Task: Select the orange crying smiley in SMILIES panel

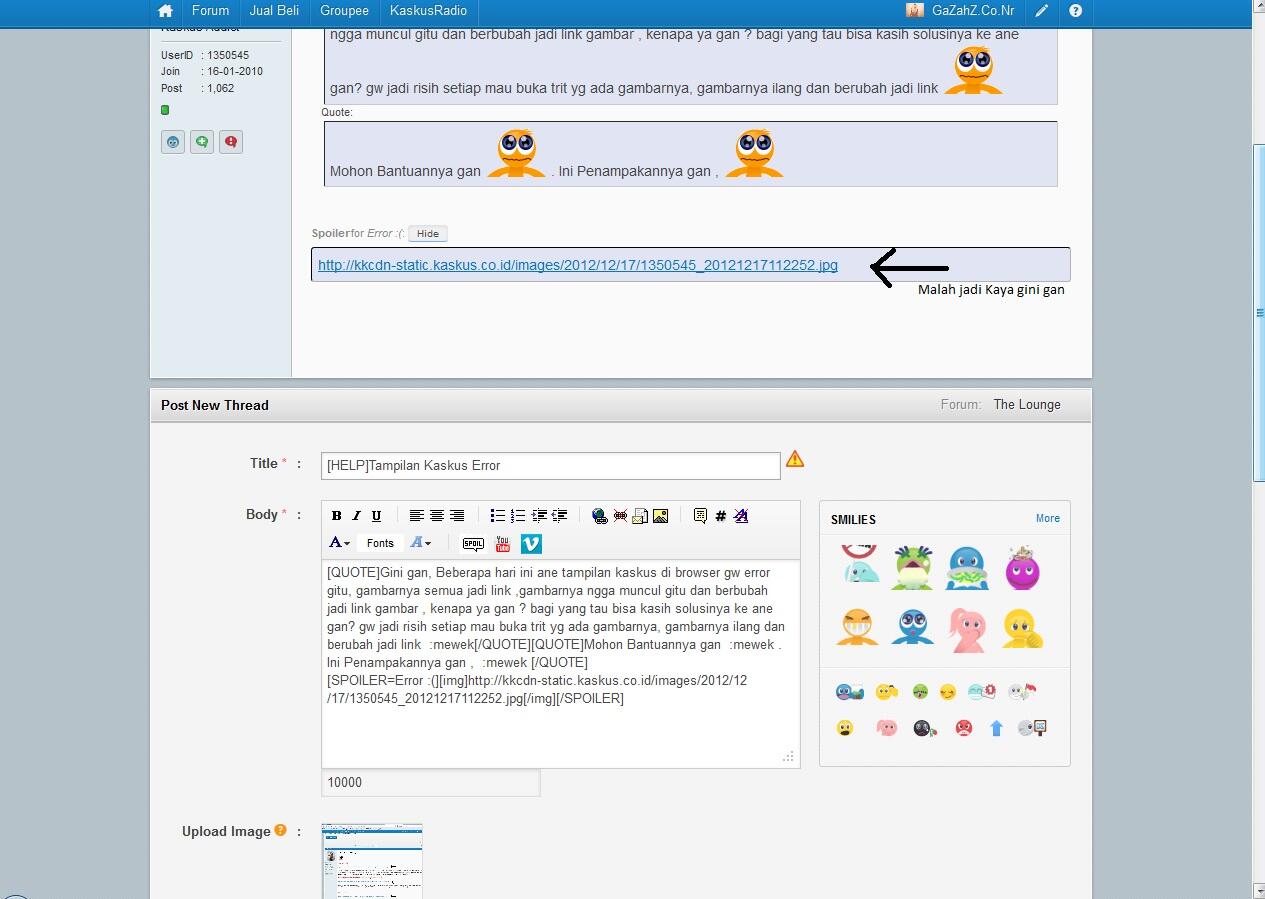Action: 857,627
